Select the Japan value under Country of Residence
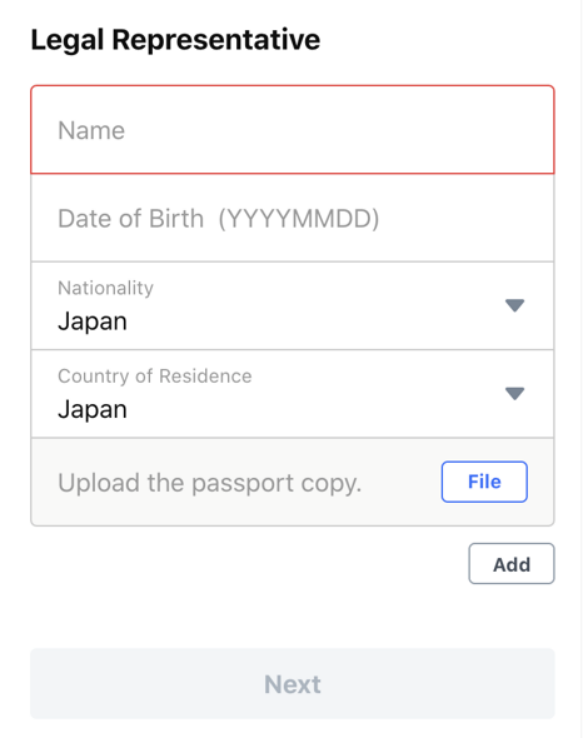The width and height of the screenshot is (583, 738). 92,409
